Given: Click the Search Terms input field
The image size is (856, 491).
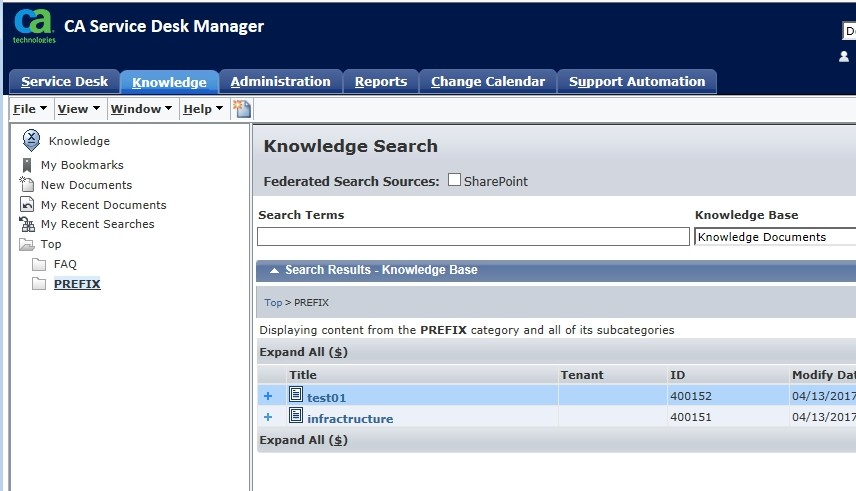Looking at the screenshot, I should click(473, 237).
